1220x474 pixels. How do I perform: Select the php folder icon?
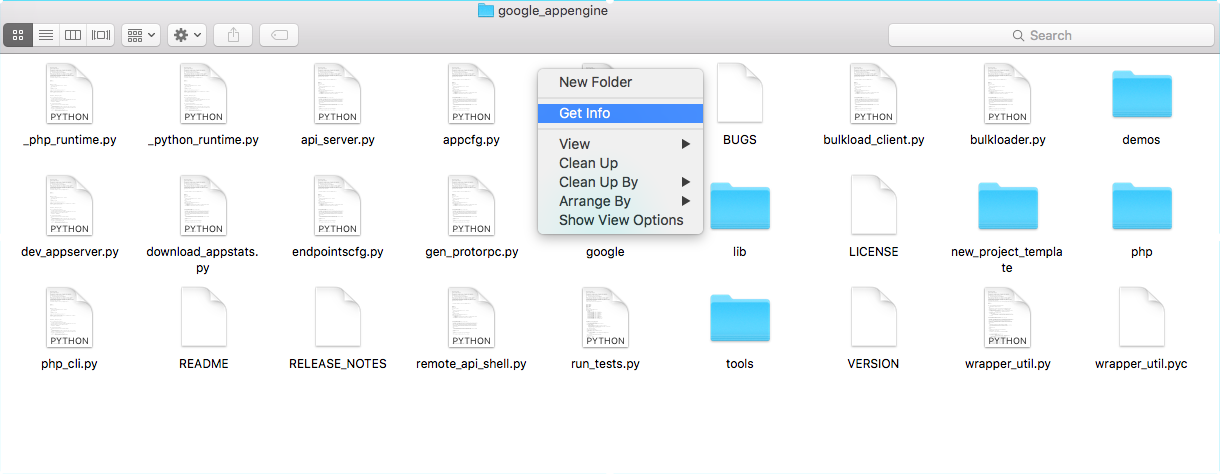[1142, 206]
